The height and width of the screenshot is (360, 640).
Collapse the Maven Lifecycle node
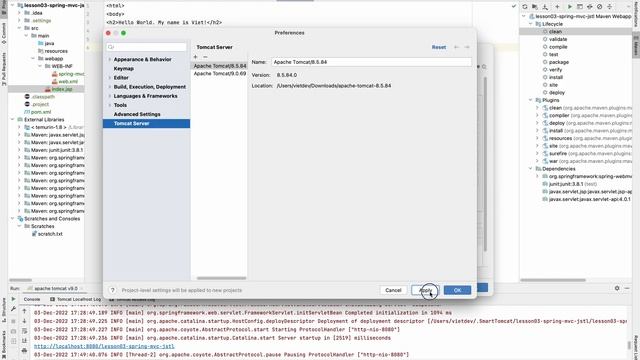(x=531, y=24)
